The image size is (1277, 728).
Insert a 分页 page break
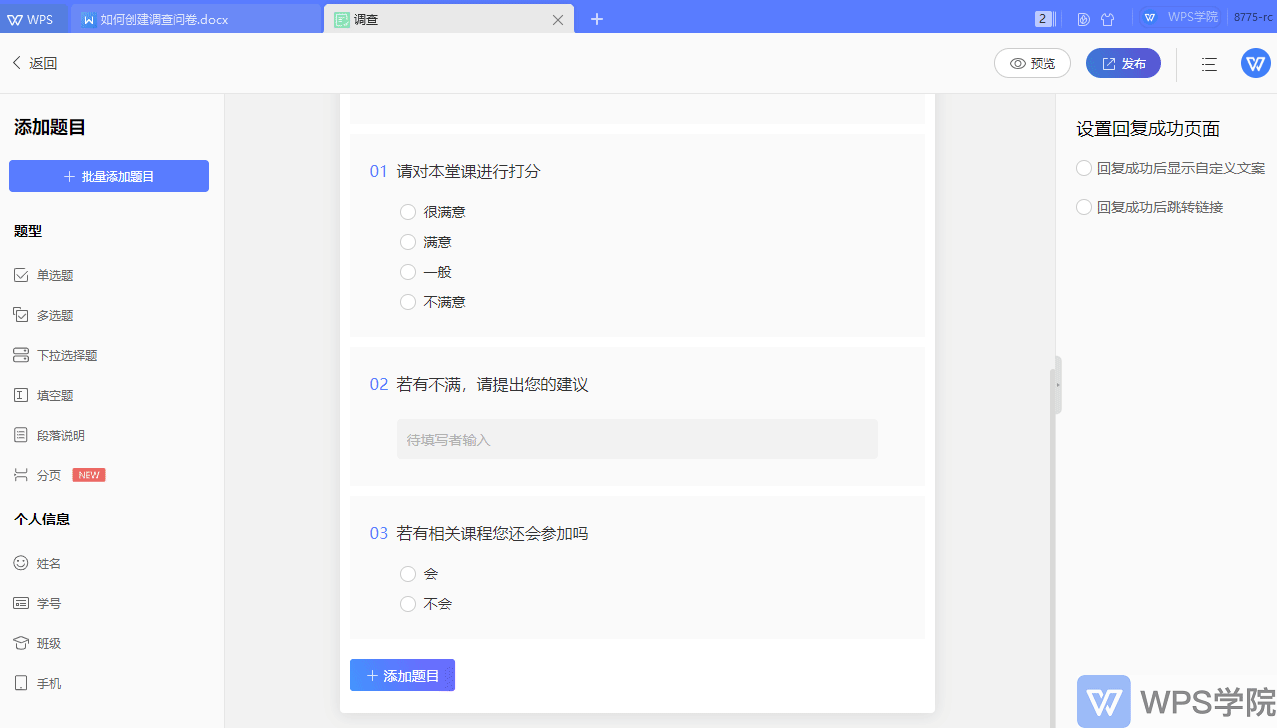[46, 474]
